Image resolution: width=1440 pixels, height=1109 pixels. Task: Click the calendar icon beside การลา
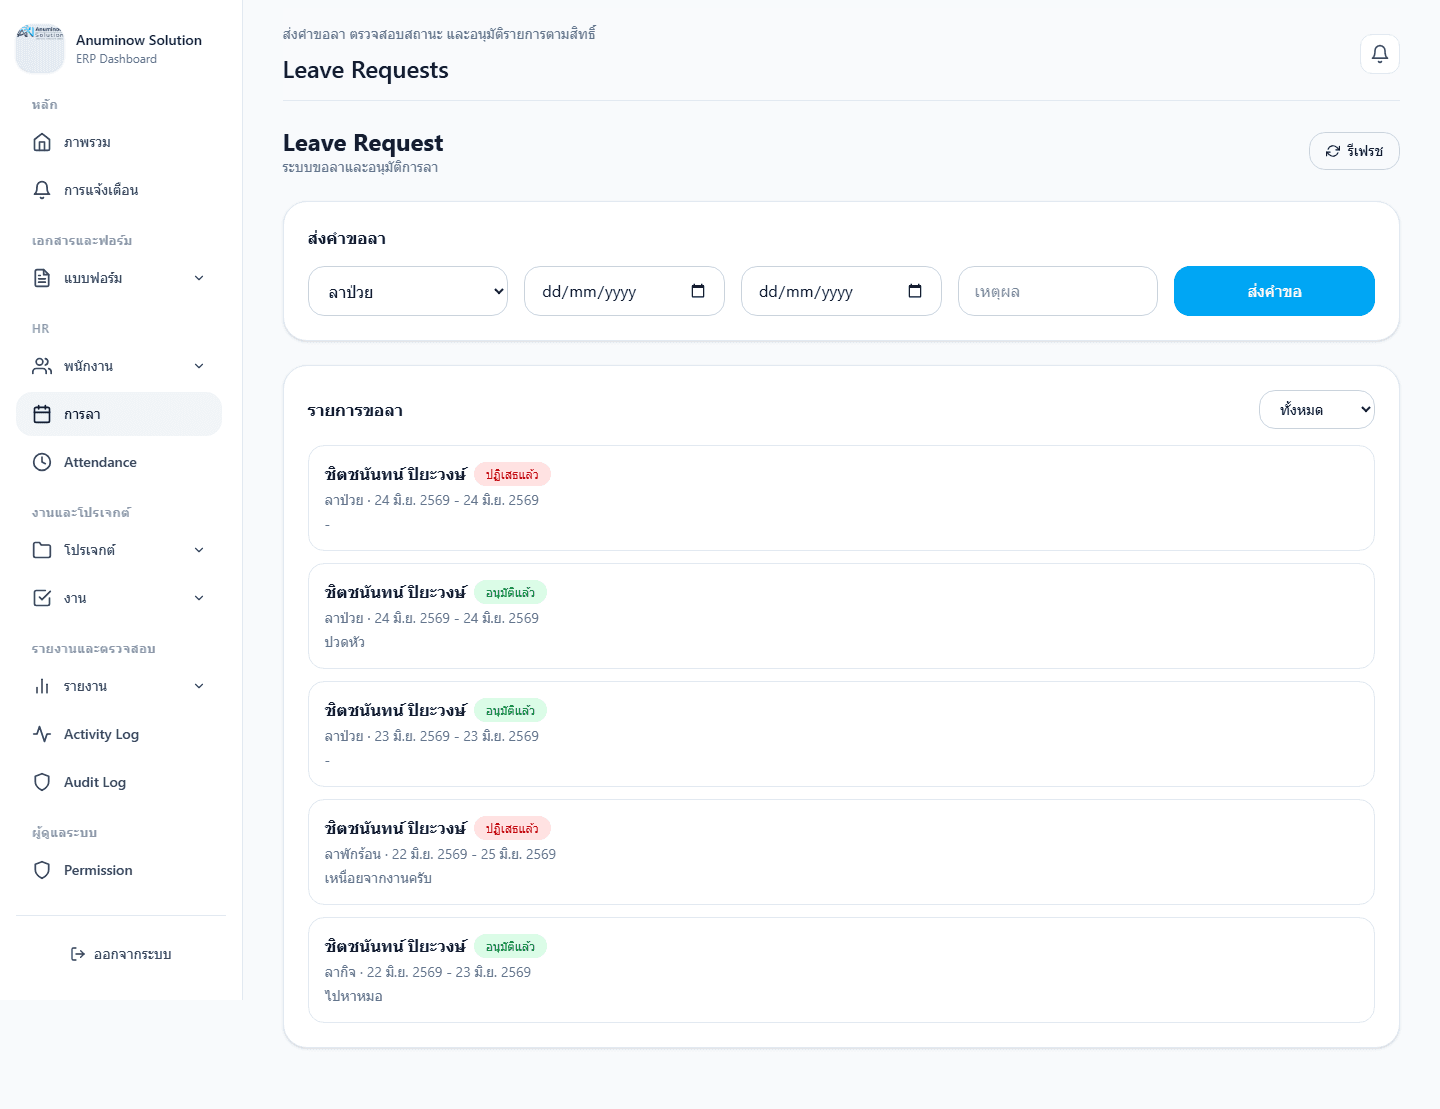(x=42, y=414)
